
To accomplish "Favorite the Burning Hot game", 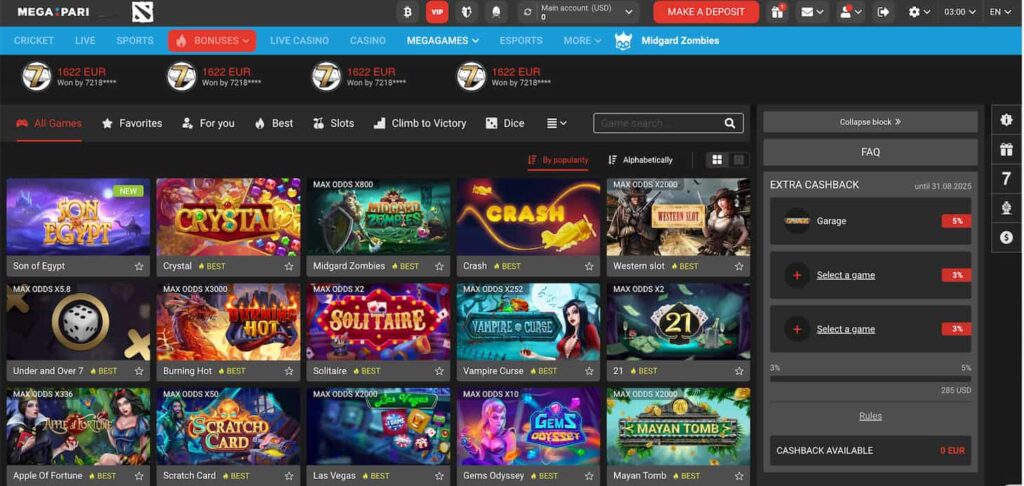I will pos(289,371).
